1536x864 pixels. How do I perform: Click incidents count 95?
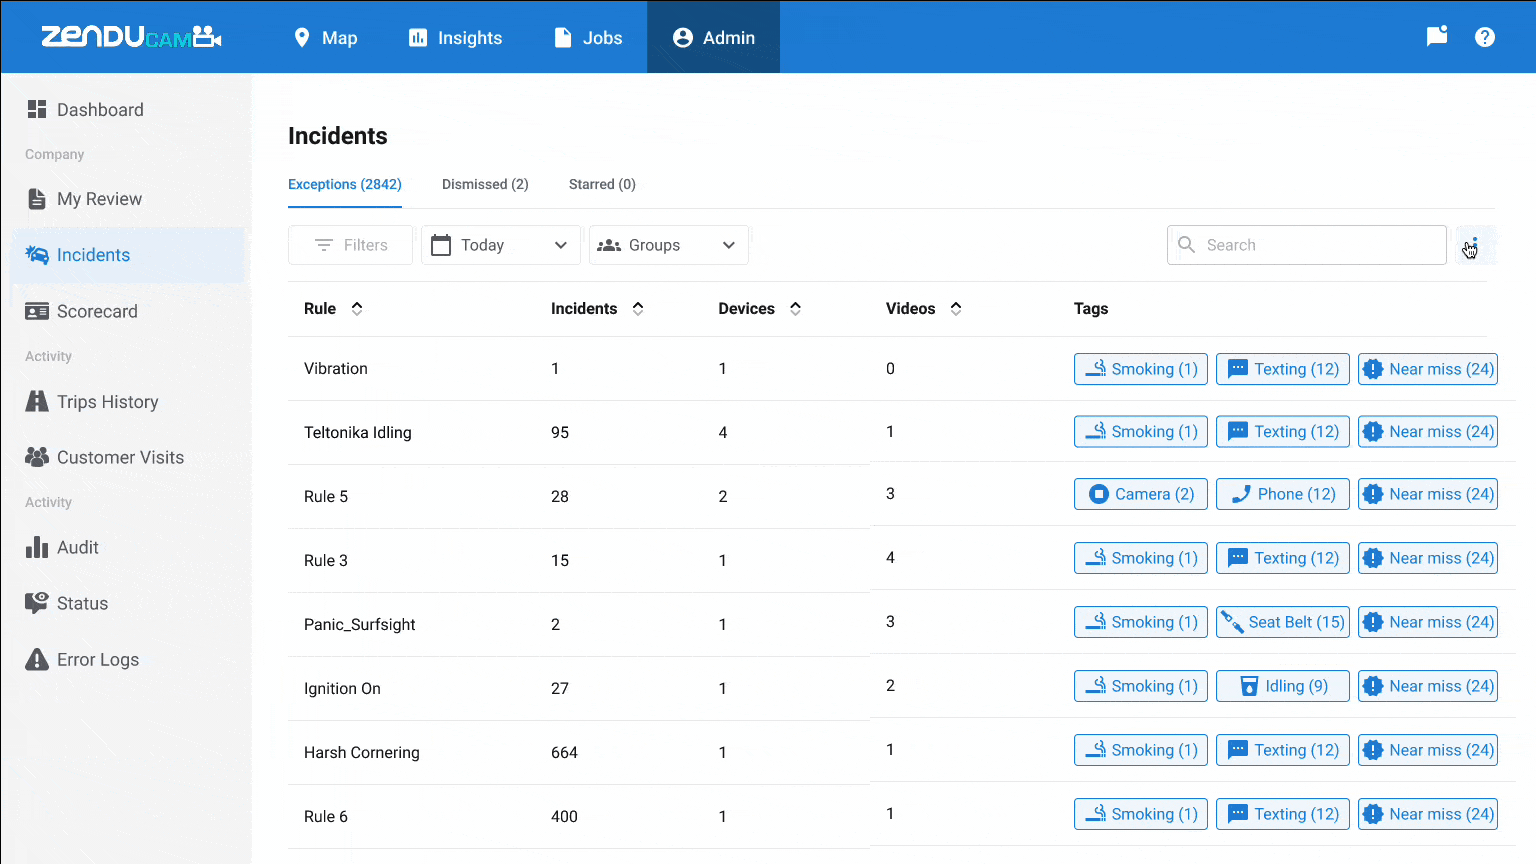point(560,432)
